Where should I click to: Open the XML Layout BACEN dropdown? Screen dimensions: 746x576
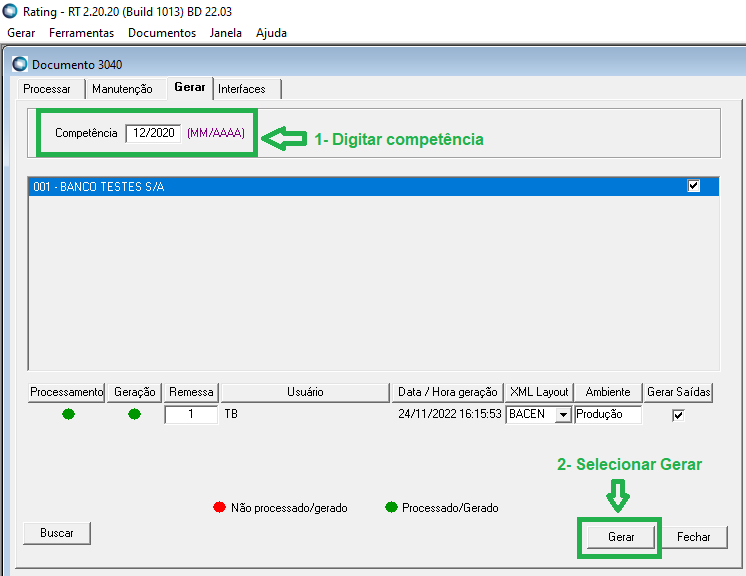point(563,414)
